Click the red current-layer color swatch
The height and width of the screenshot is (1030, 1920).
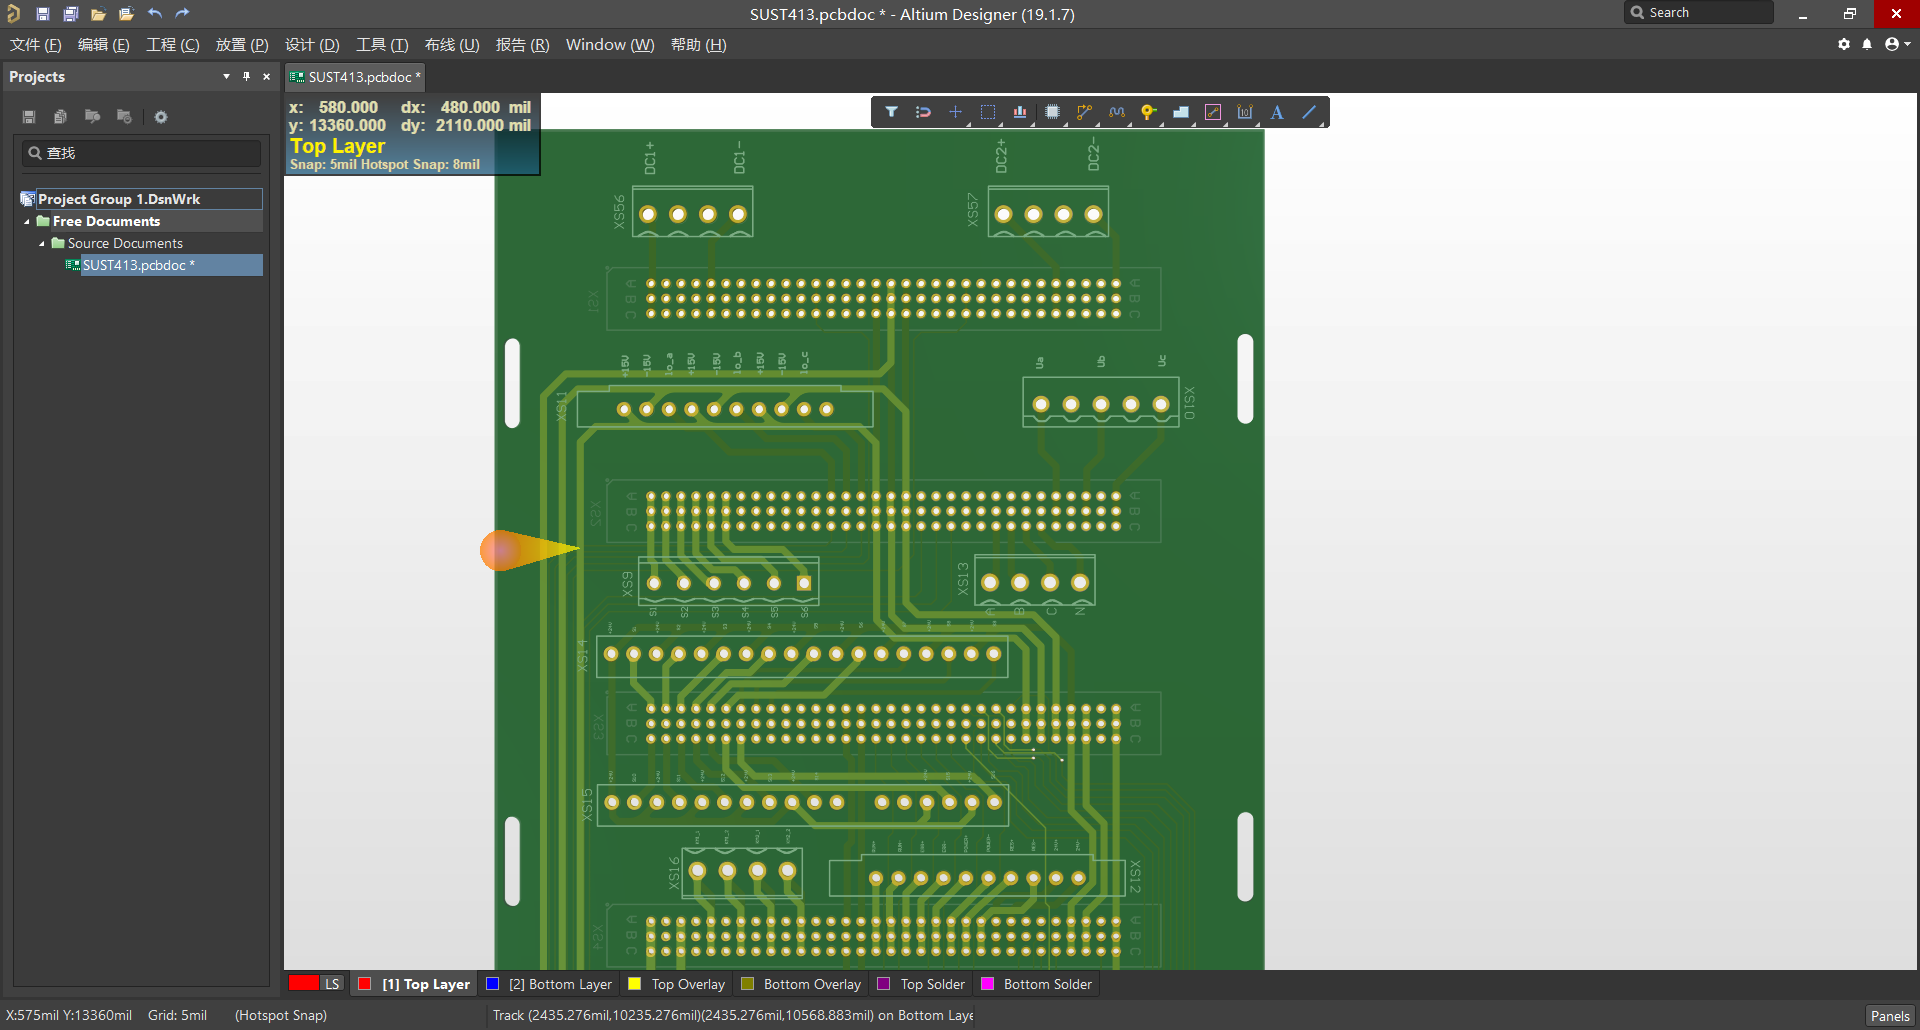[304, 984]
